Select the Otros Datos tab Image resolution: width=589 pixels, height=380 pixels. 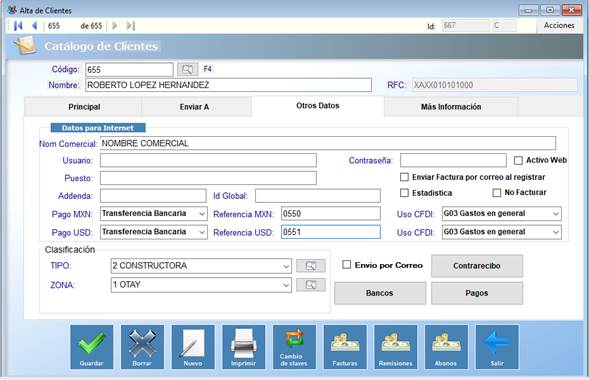(318, 106)
